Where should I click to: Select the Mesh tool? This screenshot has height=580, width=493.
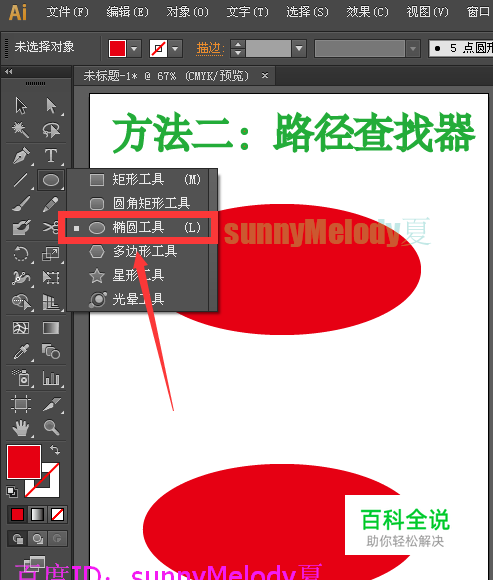click(21, 328)
